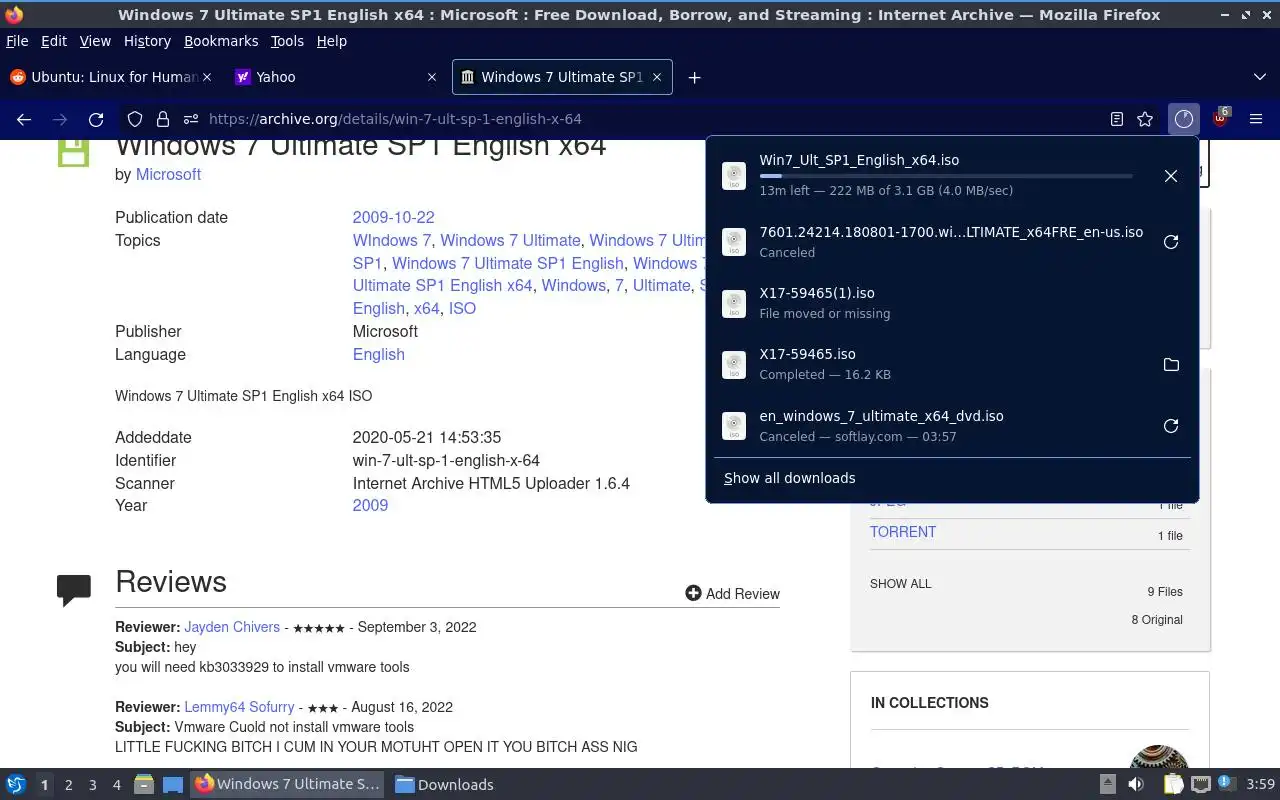Open the uBlock Origin extension icon

pos(1220,119)
